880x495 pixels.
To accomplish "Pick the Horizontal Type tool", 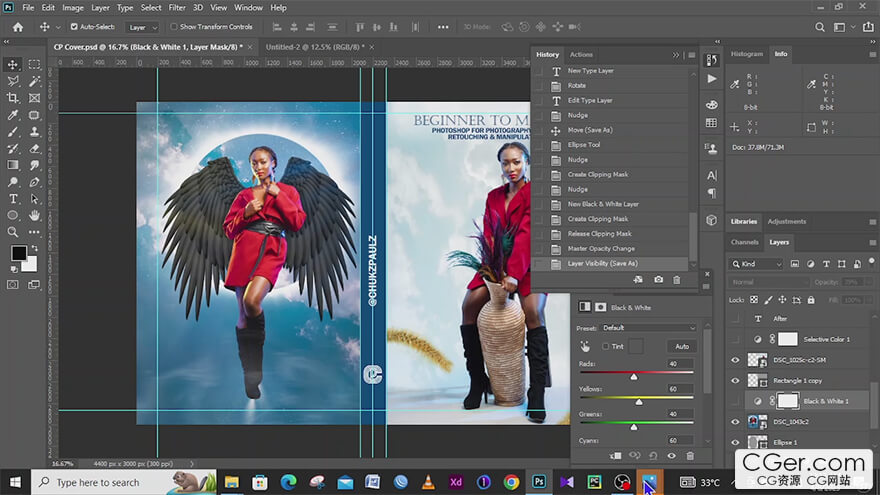I will point(13,199).
